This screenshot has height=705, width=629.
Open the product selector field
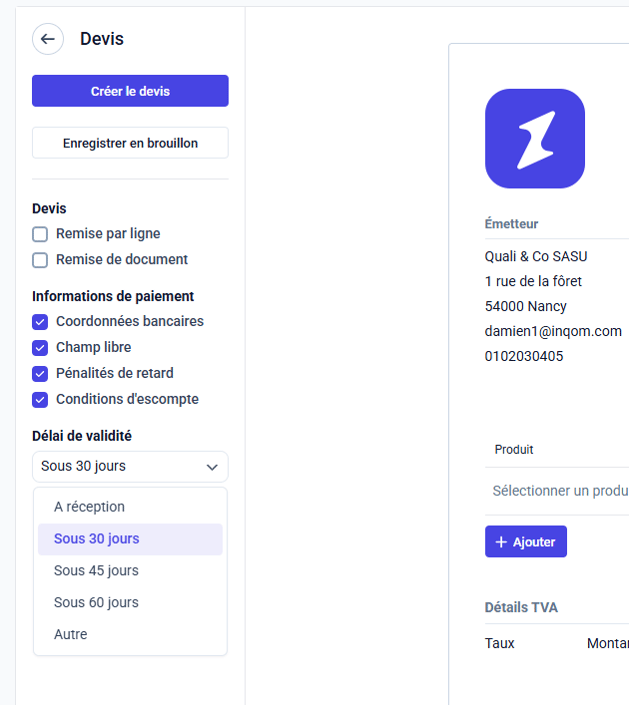click(x=560, y=491)
